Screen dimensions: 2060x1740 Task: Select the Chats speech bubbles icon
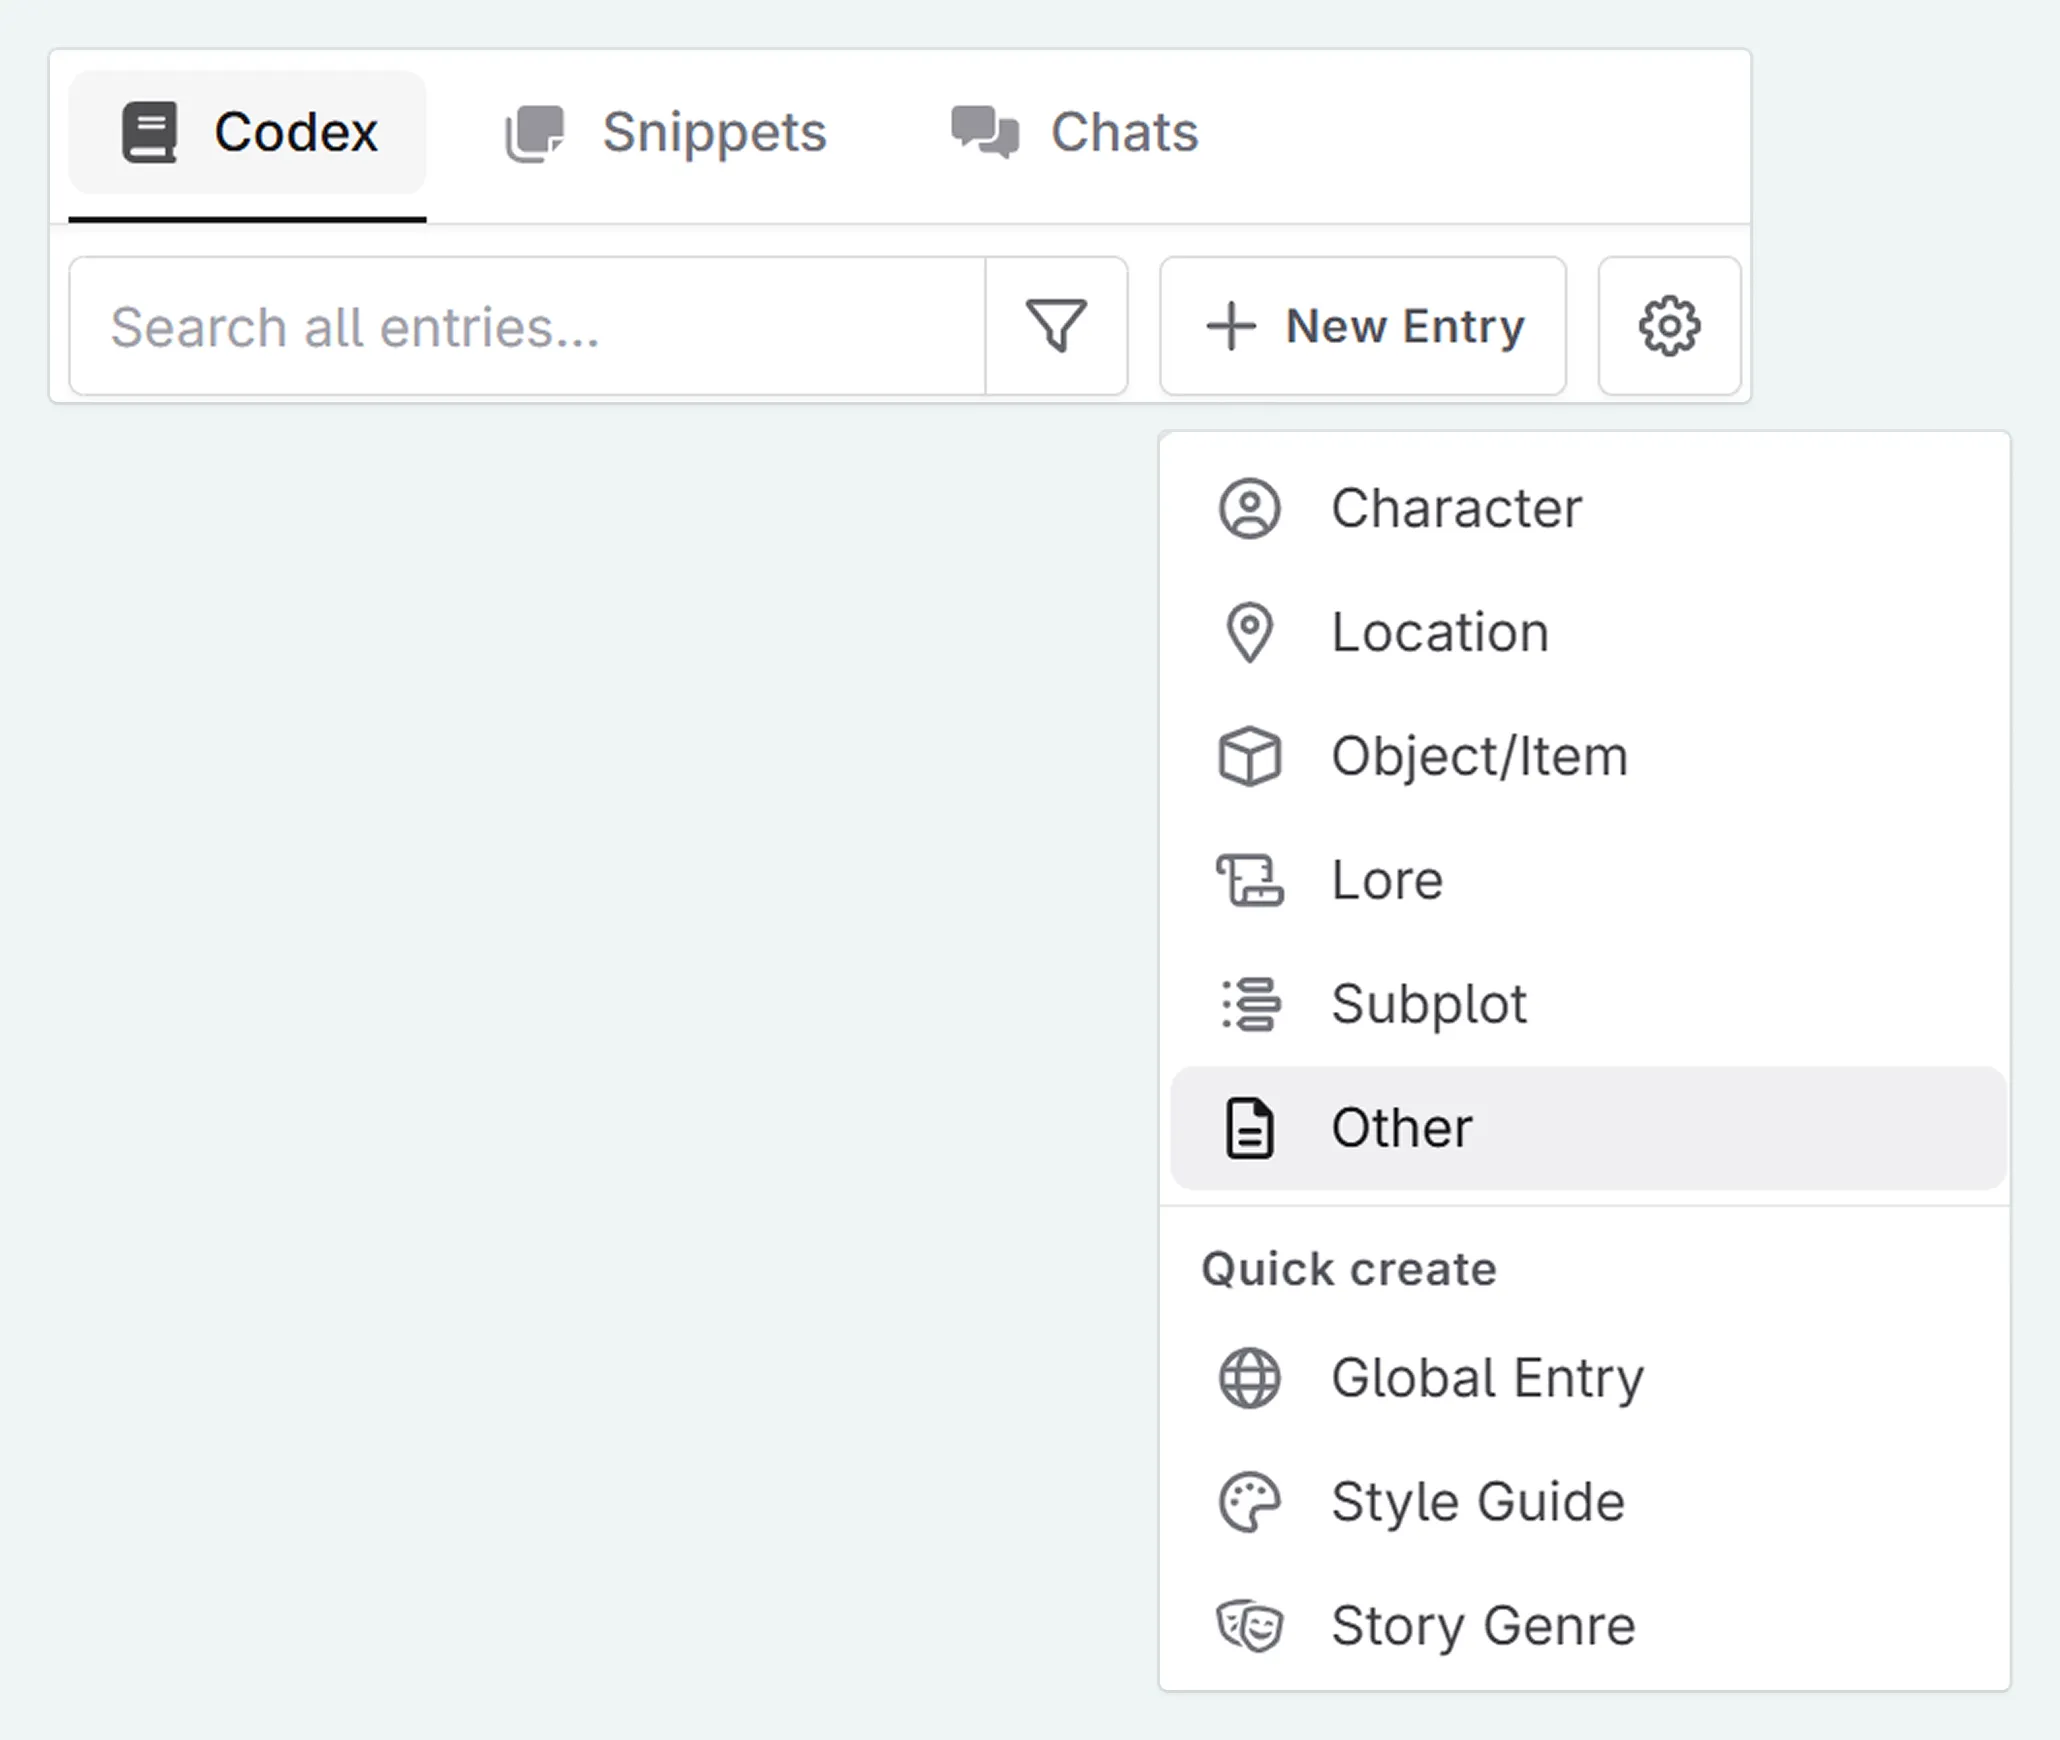click(983, 130)
